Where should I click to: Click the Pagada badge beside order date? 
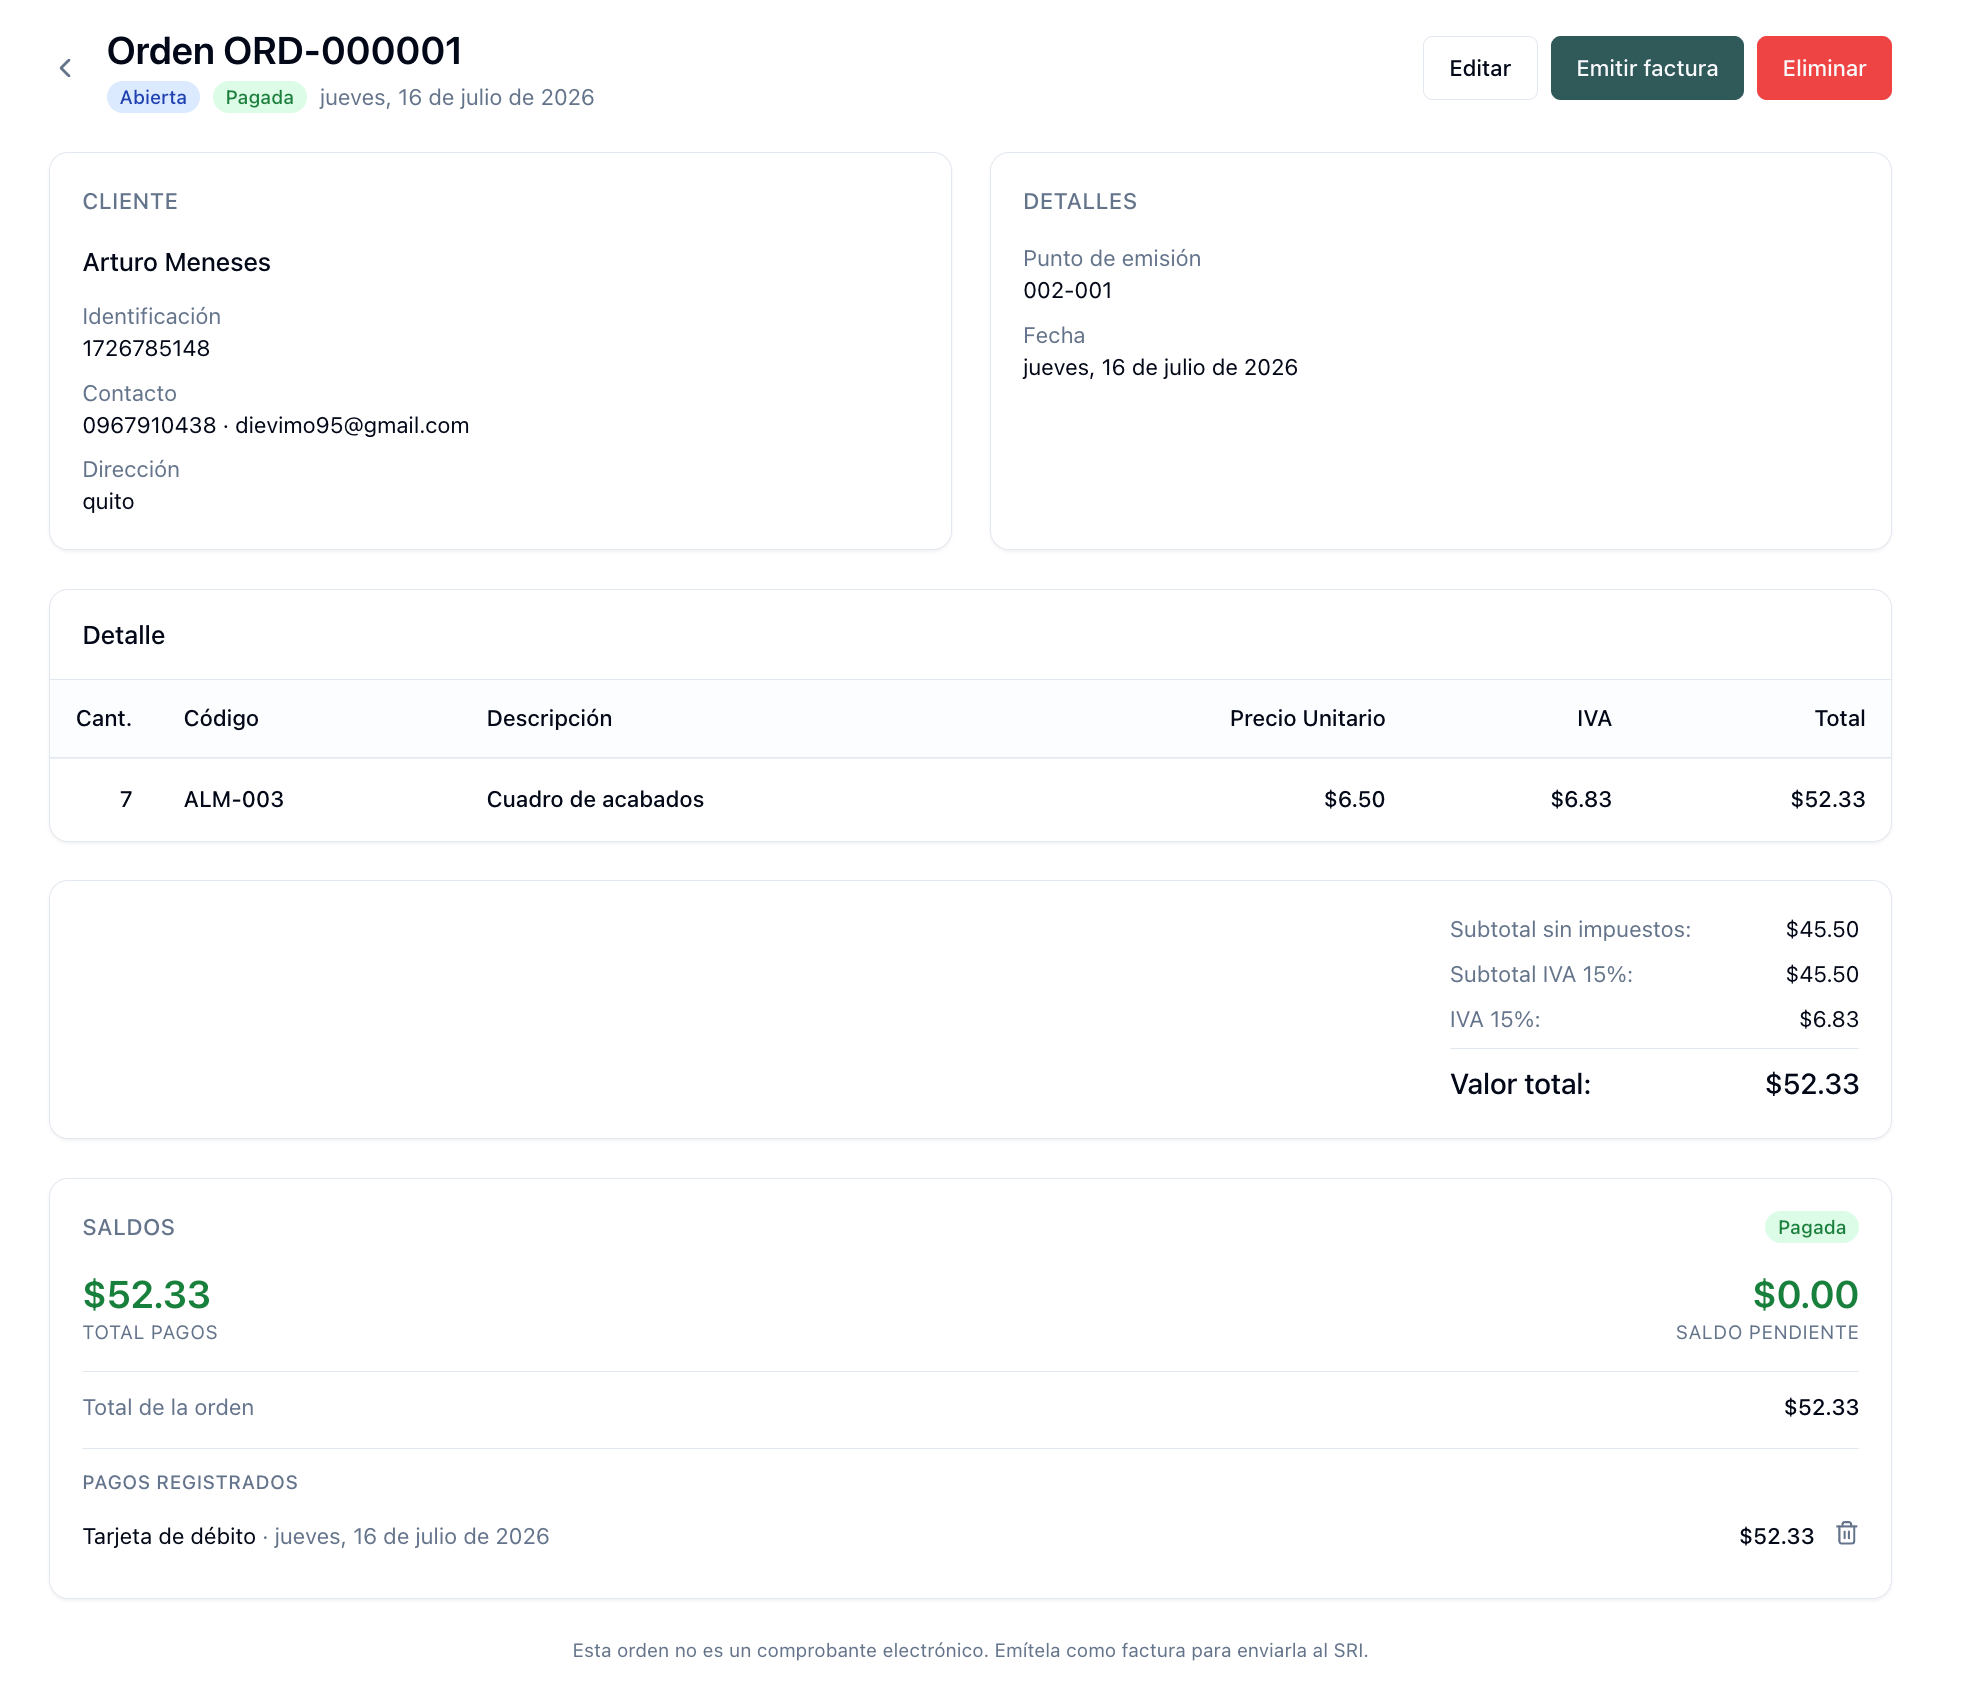(x=259, y=97)
